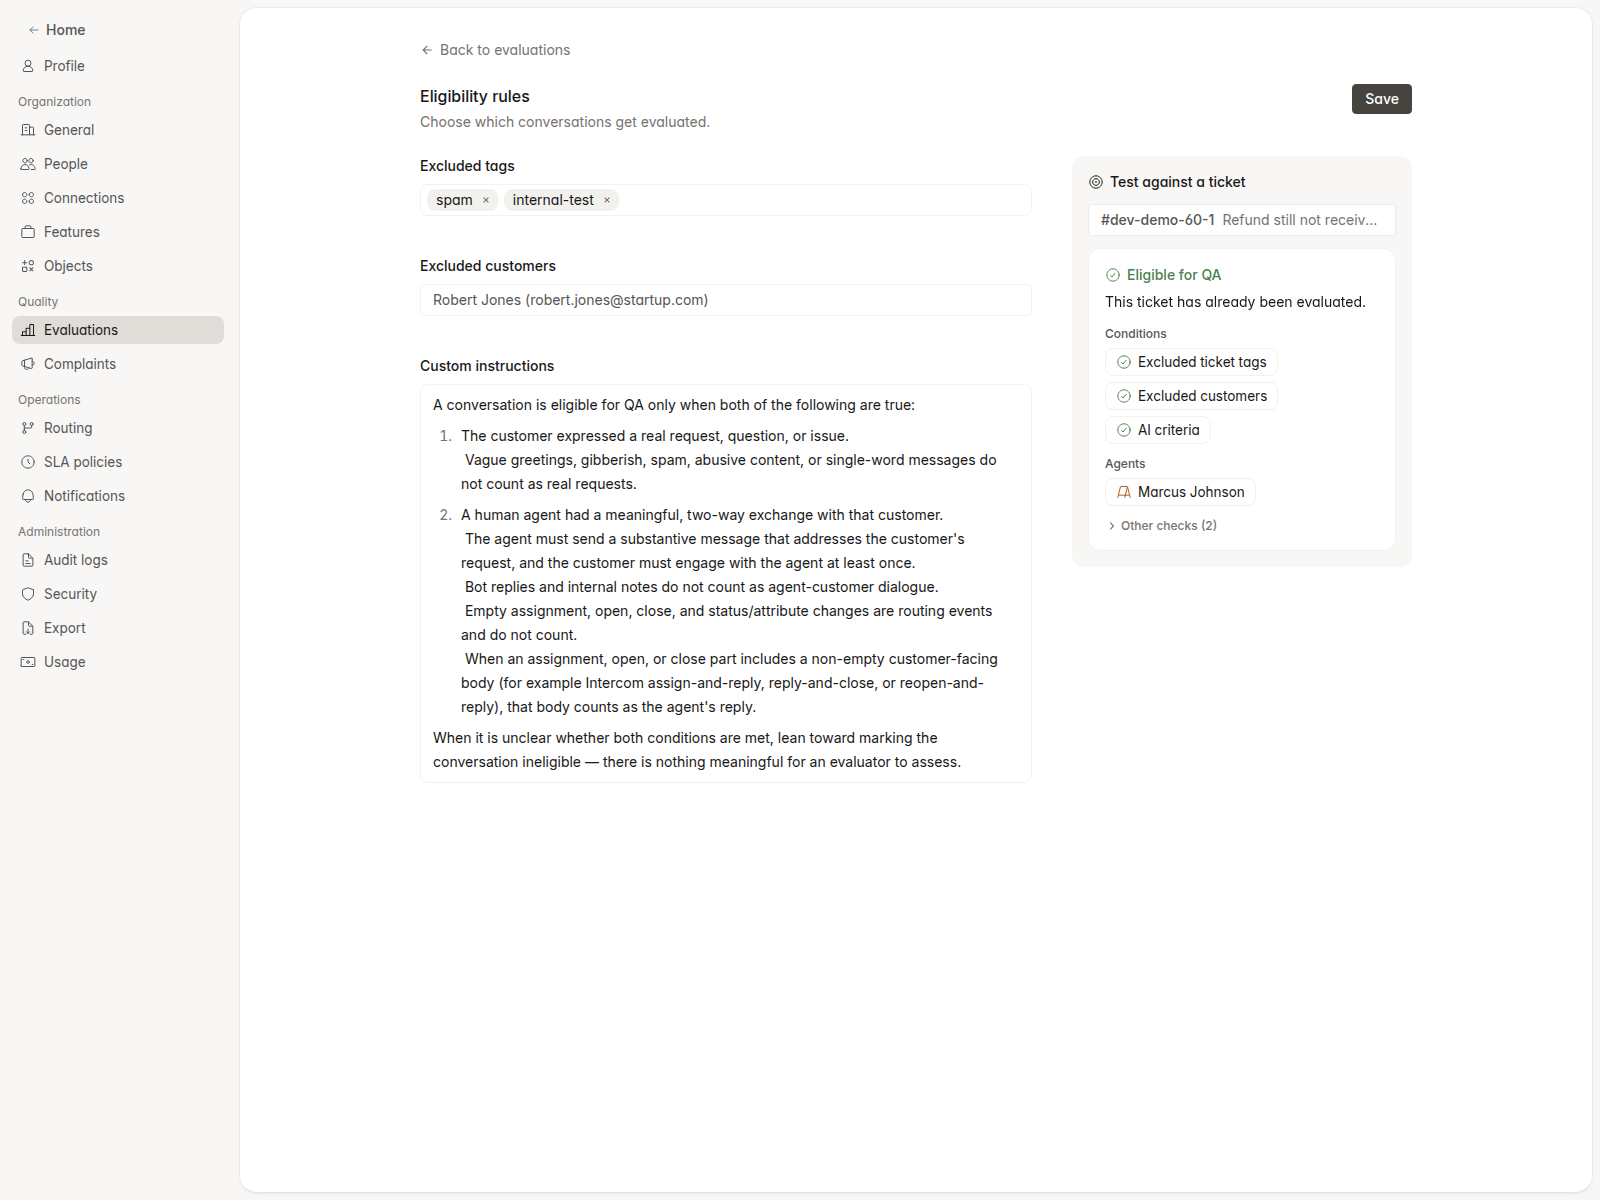Click the target icon beside Test against a ticket
The width and height of the screenshot is (1600, 1200).
click(1096, 182)
